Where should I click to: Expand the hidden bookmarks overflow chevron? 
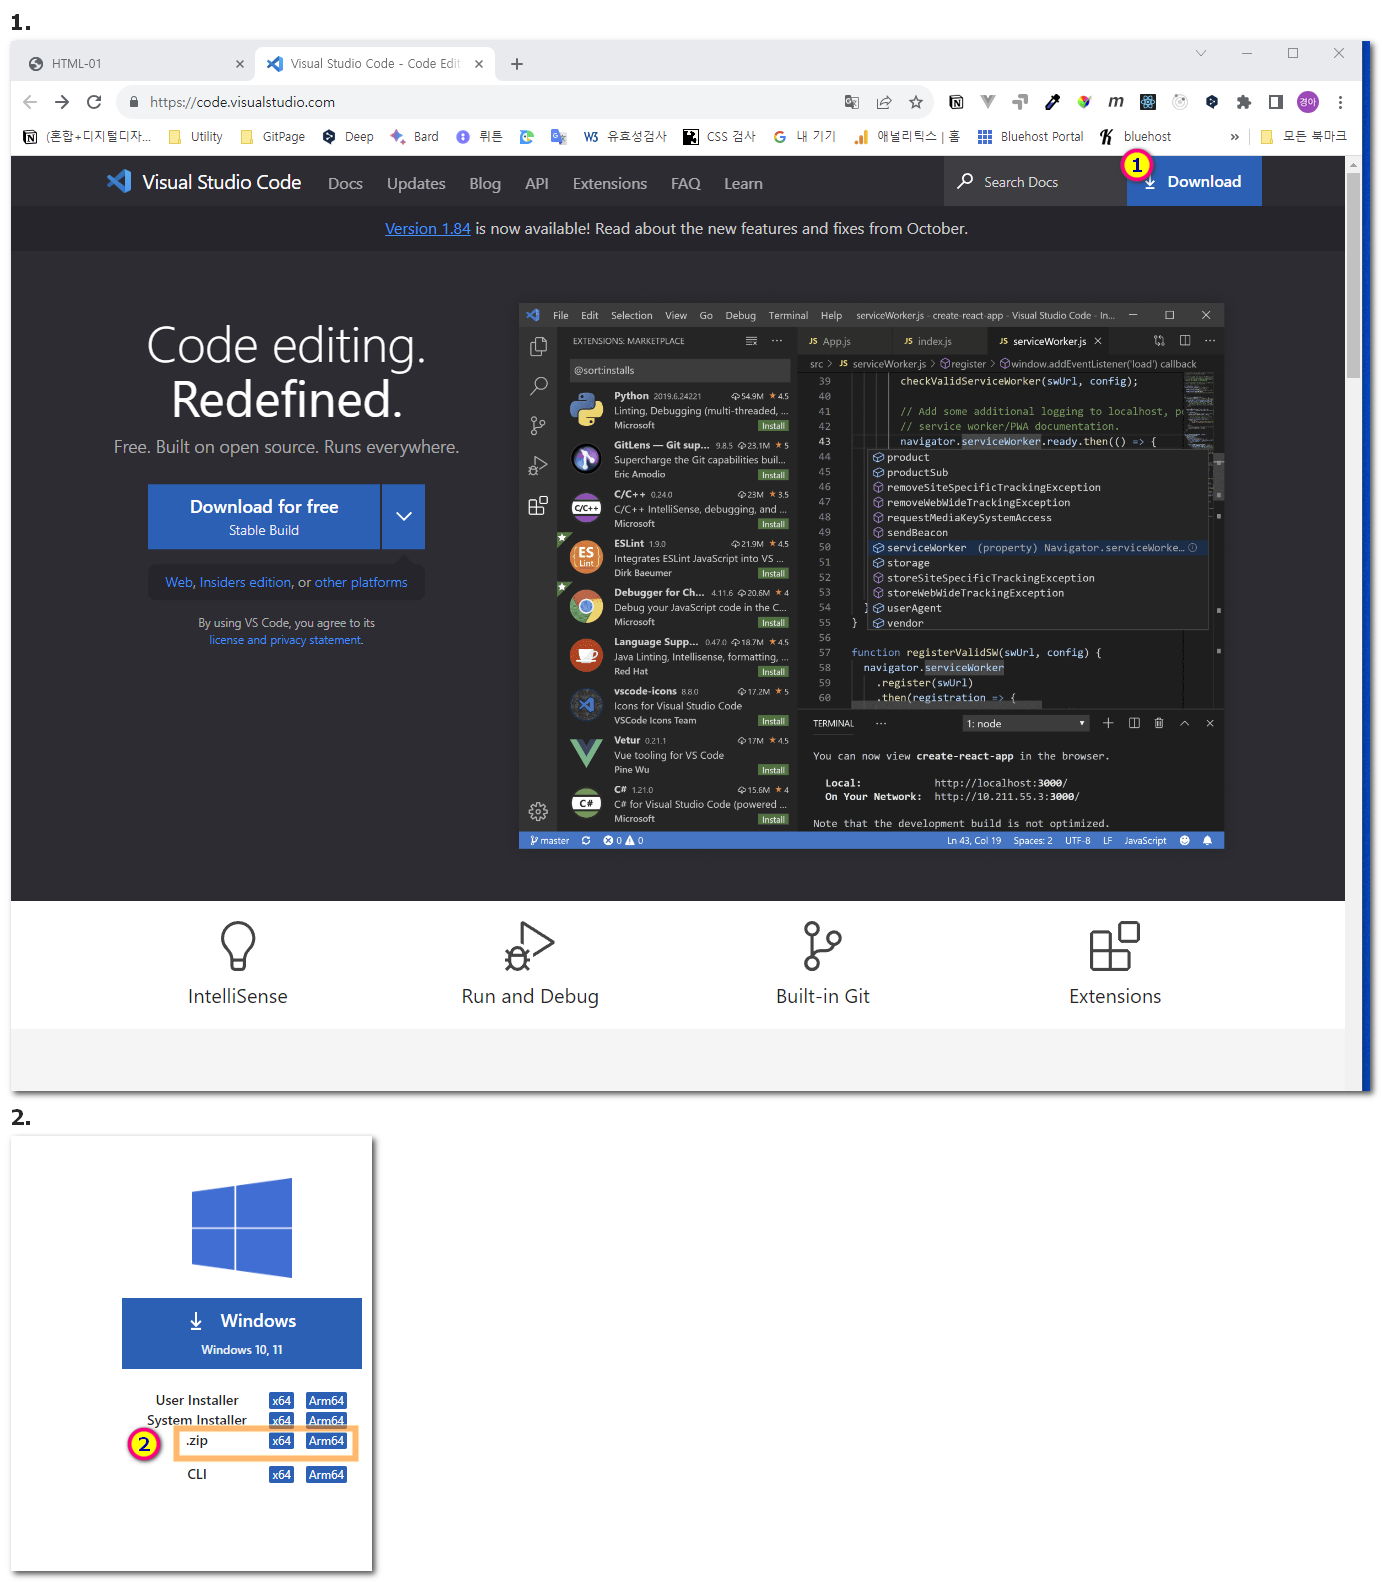(1234, 137)
